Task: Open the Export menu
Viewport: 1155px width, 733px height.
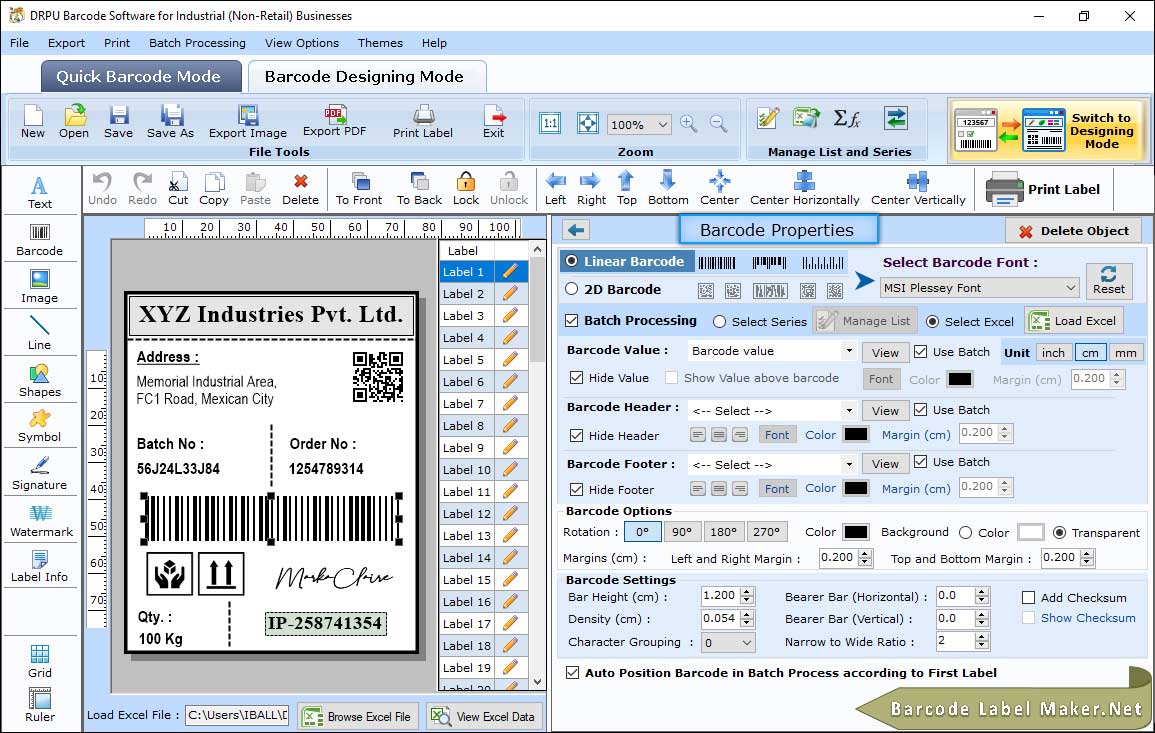Action: [66, 43]
